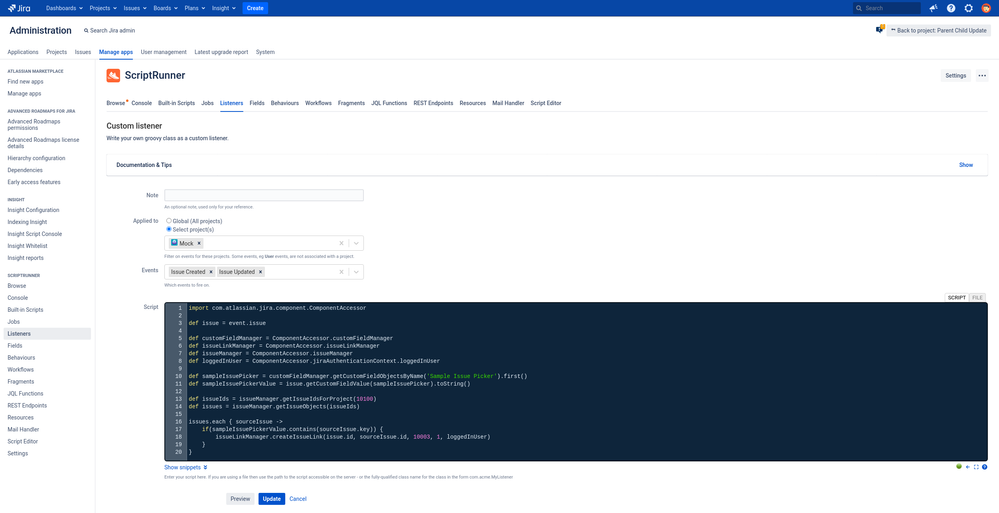Viewport: 999px width, 513px height.
Task: Click the ScriptRunner orange logo icon
Action: coord(113,75)
